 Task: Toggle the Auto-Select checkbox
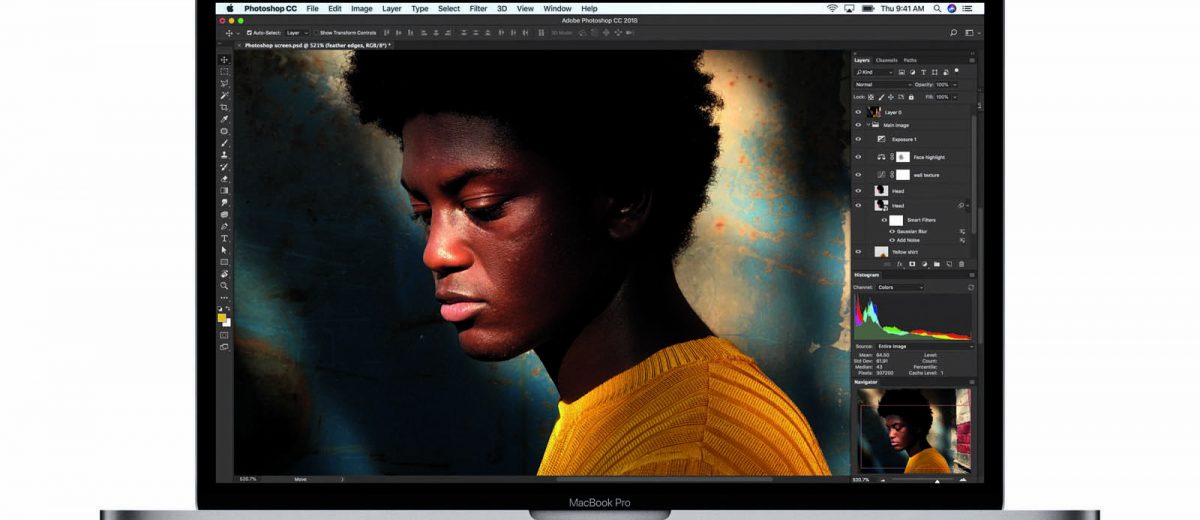pos(249,32)
